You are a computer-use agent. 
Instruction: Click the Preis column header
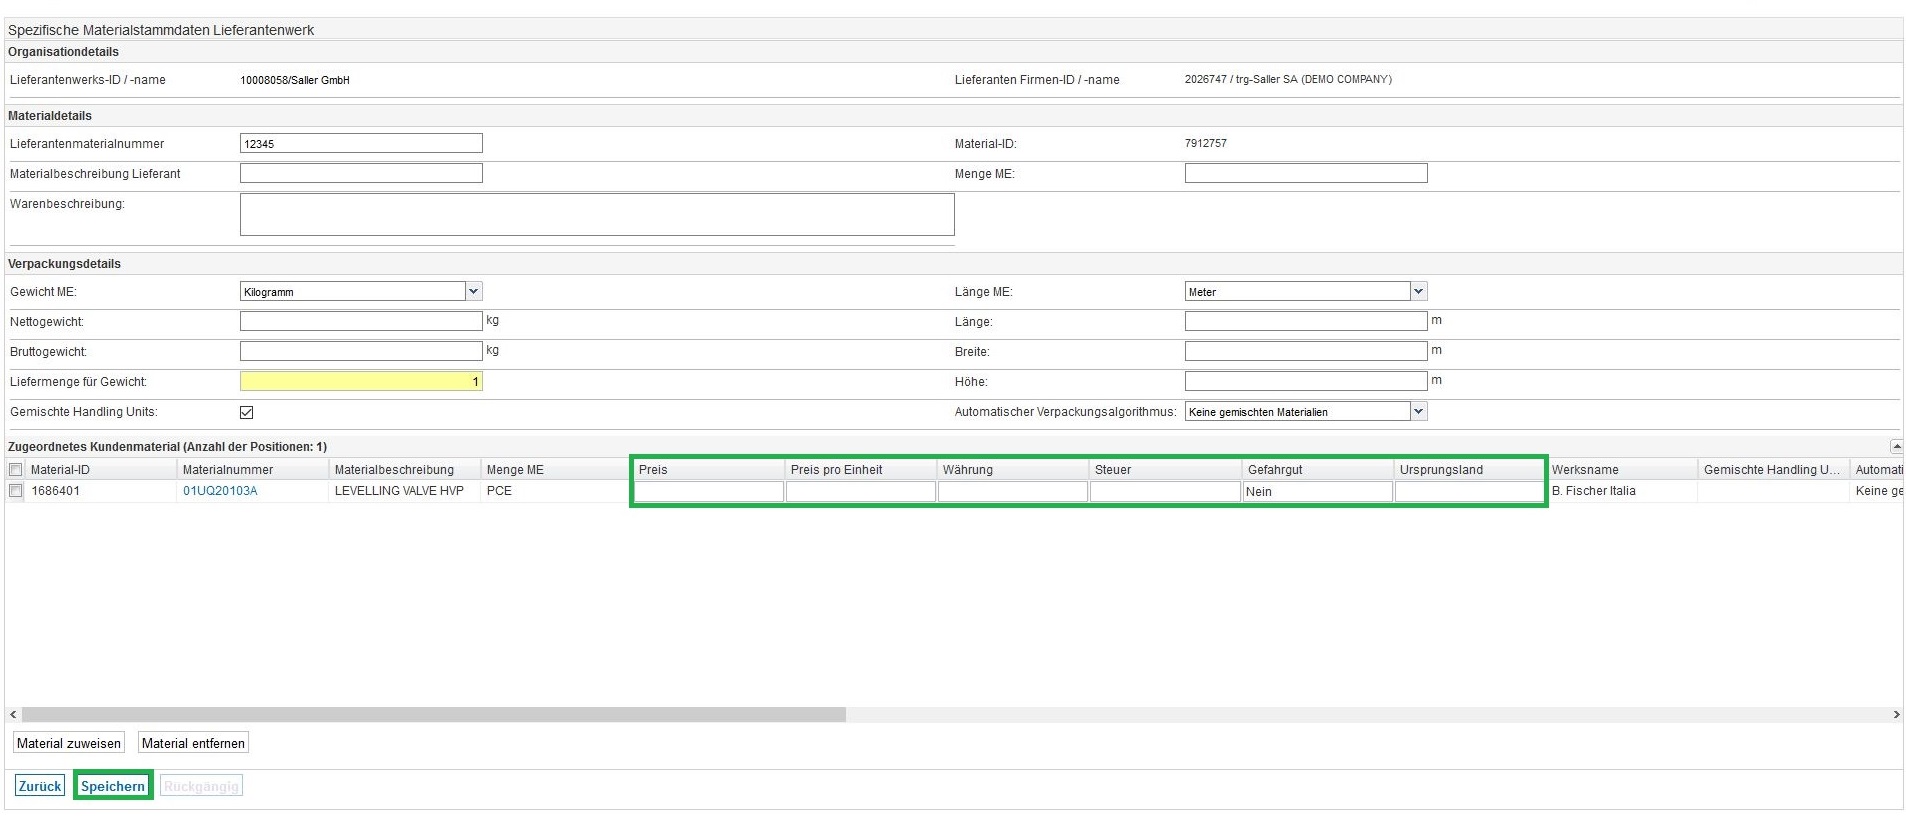(x=709, y=470)
